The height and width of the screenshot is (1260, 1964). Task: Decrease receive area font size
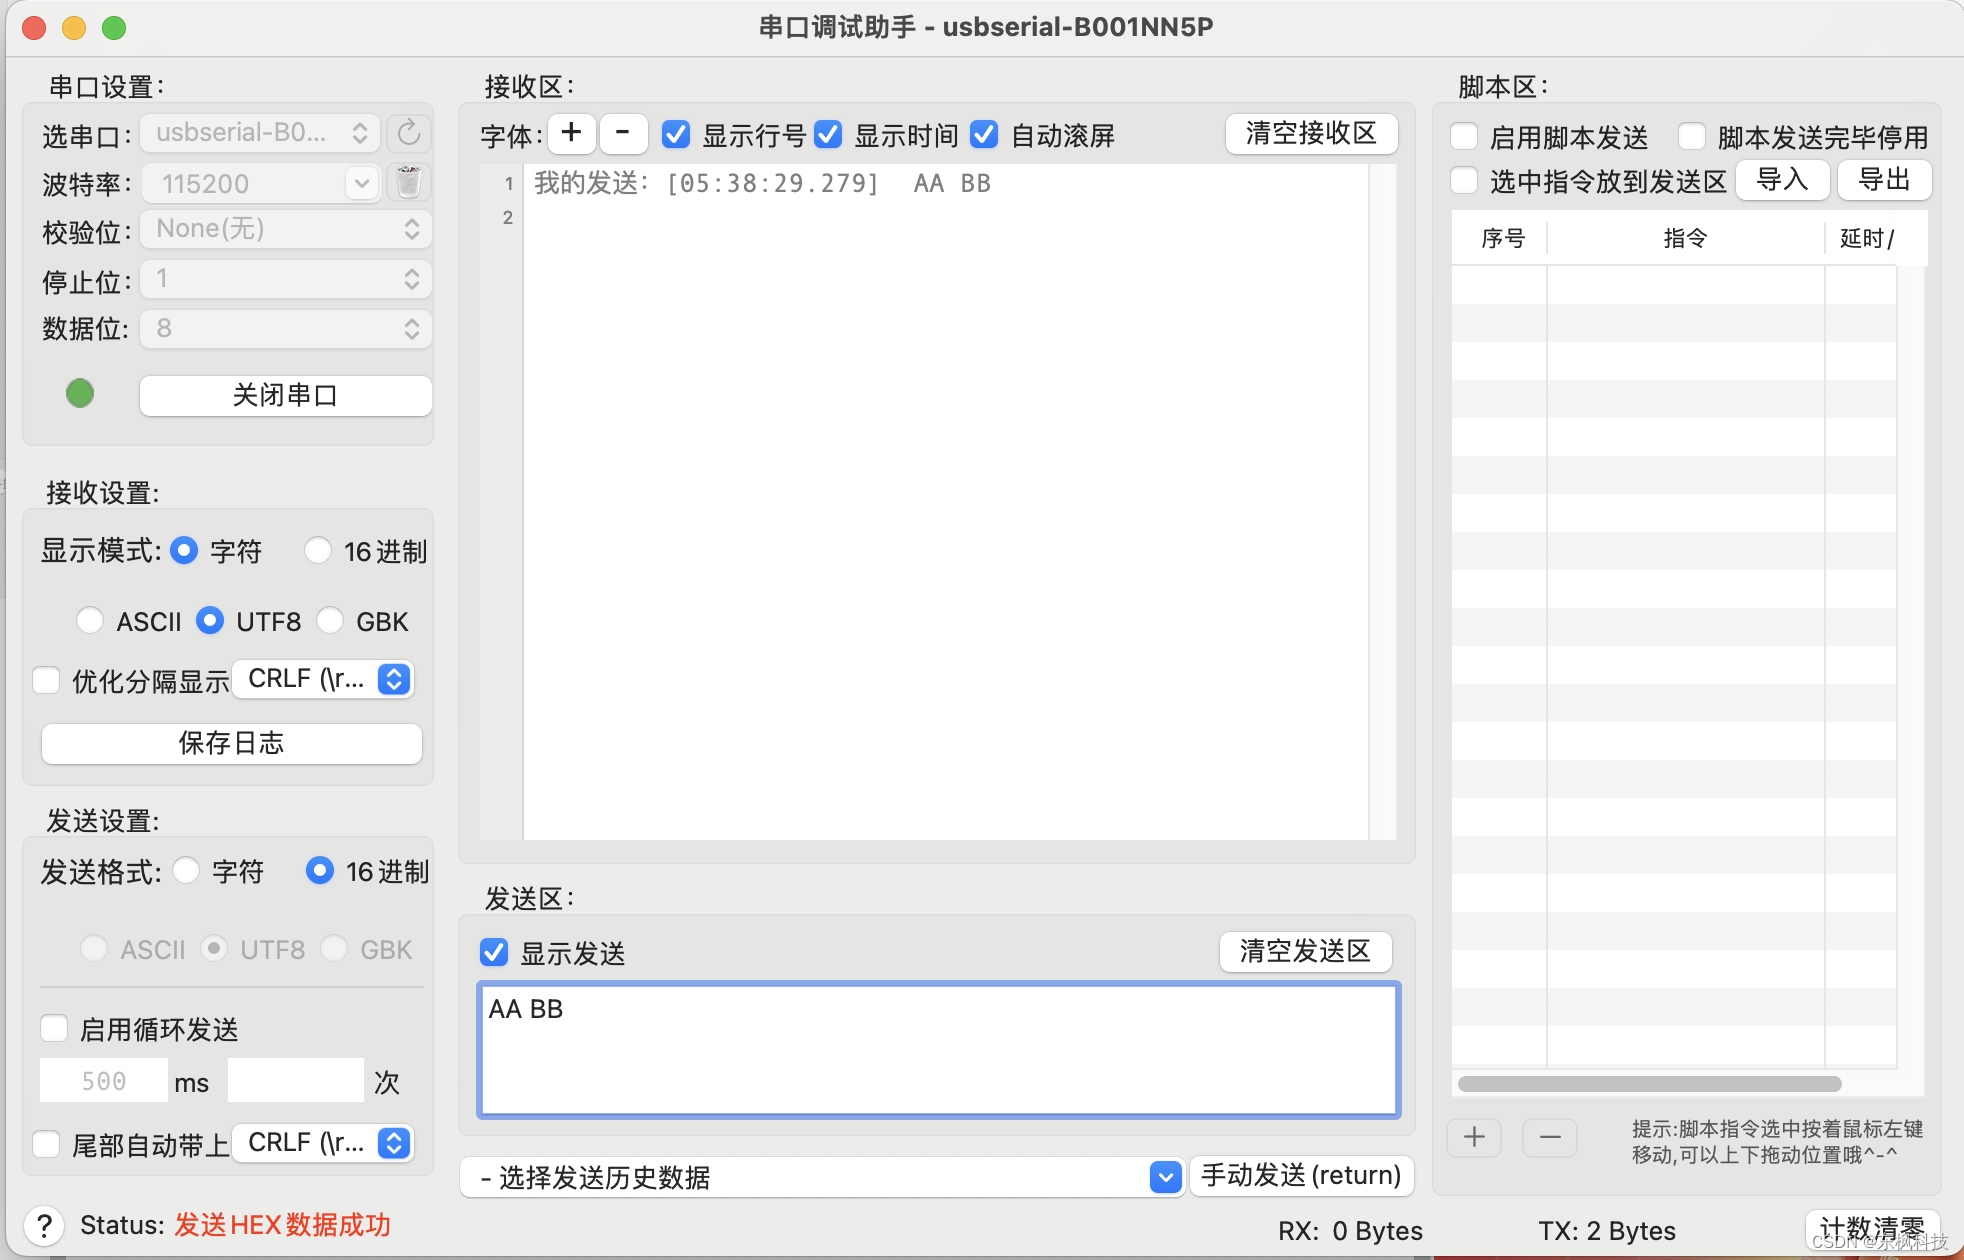tap(623, 133)
